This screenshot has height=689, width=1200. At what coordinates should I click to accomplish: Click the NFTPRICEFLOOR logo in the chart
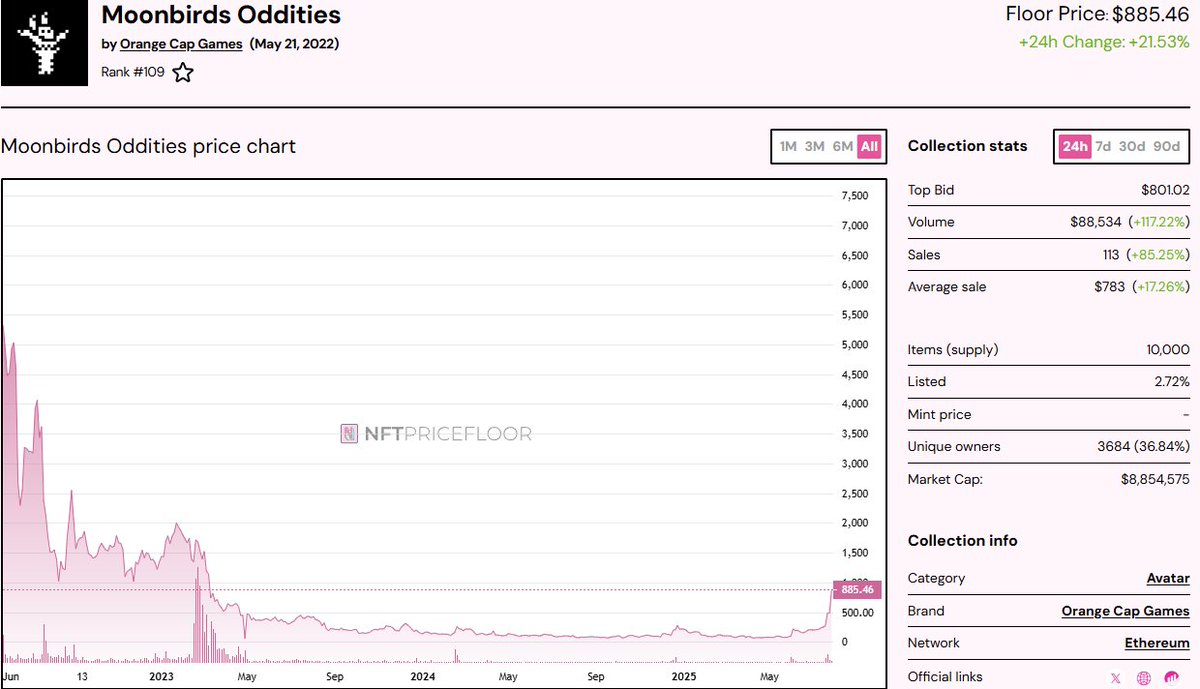(x=436, y=433)
